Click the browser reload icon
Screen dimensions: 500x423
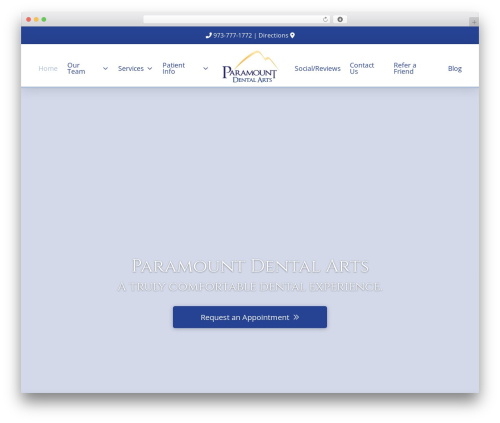coord(325,19)
